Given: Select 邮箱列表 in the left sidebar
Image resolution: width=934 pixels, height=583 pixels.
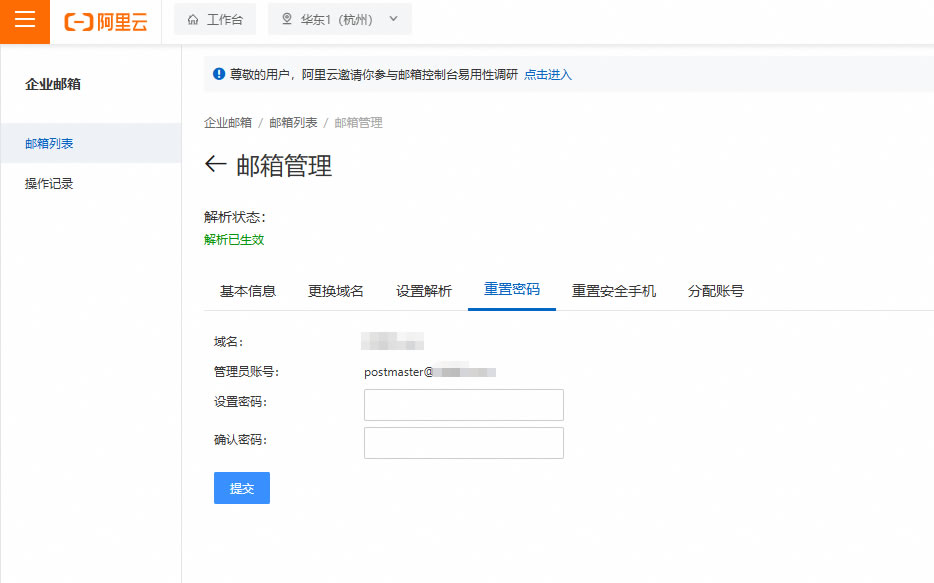Looking at the screenshot, I should click(49, 143).
